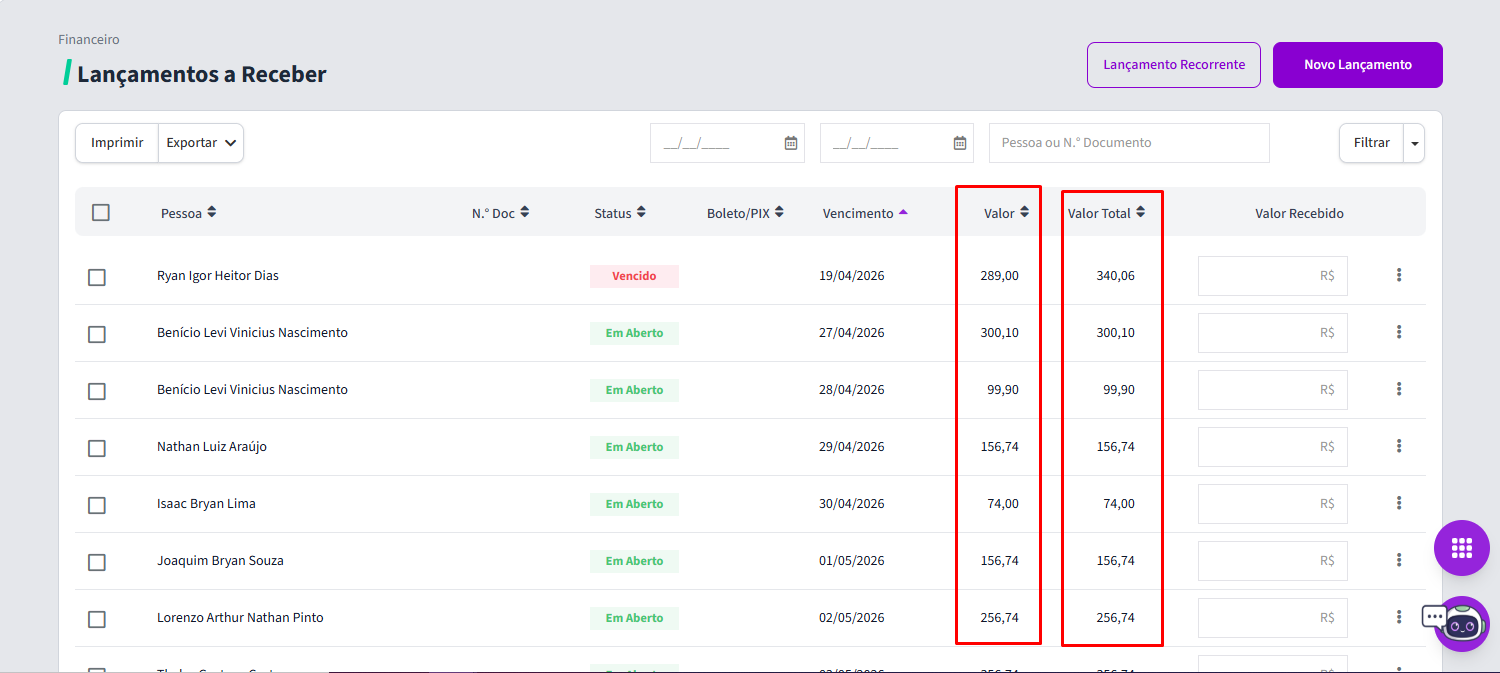Image resolution: width=1500 pixels, height=673 pixels.
Task: Expand the Exportar dropdown
Action: coord(201,143)
